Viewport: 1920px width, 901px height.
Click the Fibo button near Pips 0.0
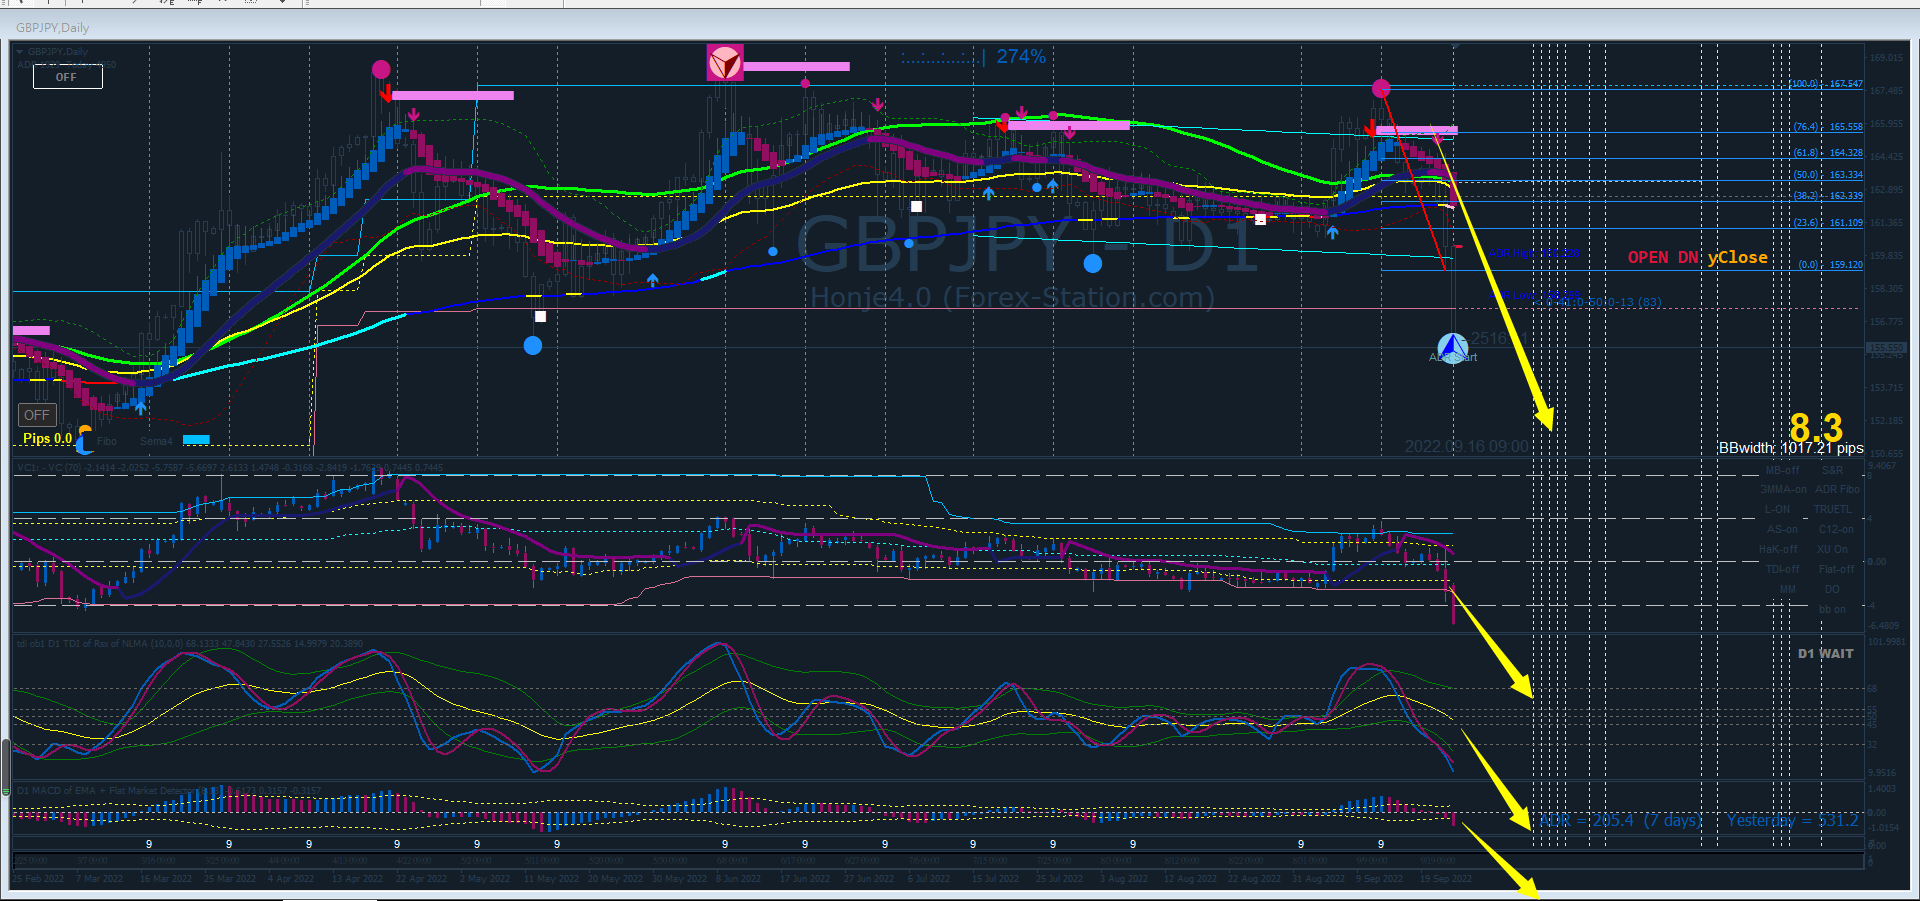pyautogui.click(x=107, y=441)
